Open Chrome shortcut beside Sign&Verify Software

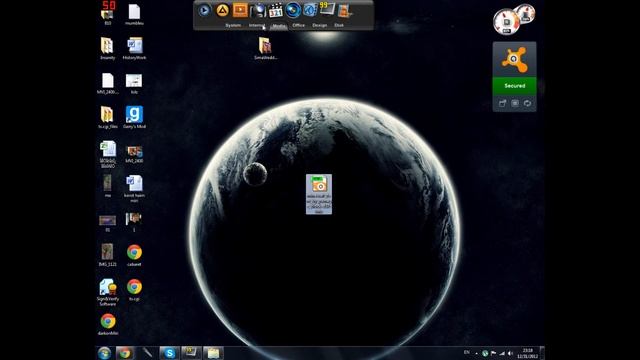[x=134, y=290]
